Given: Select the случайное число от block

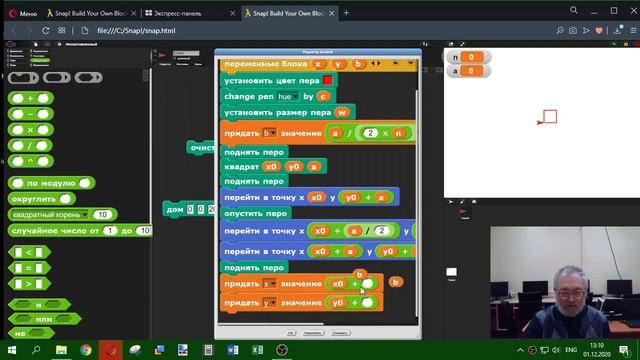Looking at the screenshot, I should click(x=80, y=231).
